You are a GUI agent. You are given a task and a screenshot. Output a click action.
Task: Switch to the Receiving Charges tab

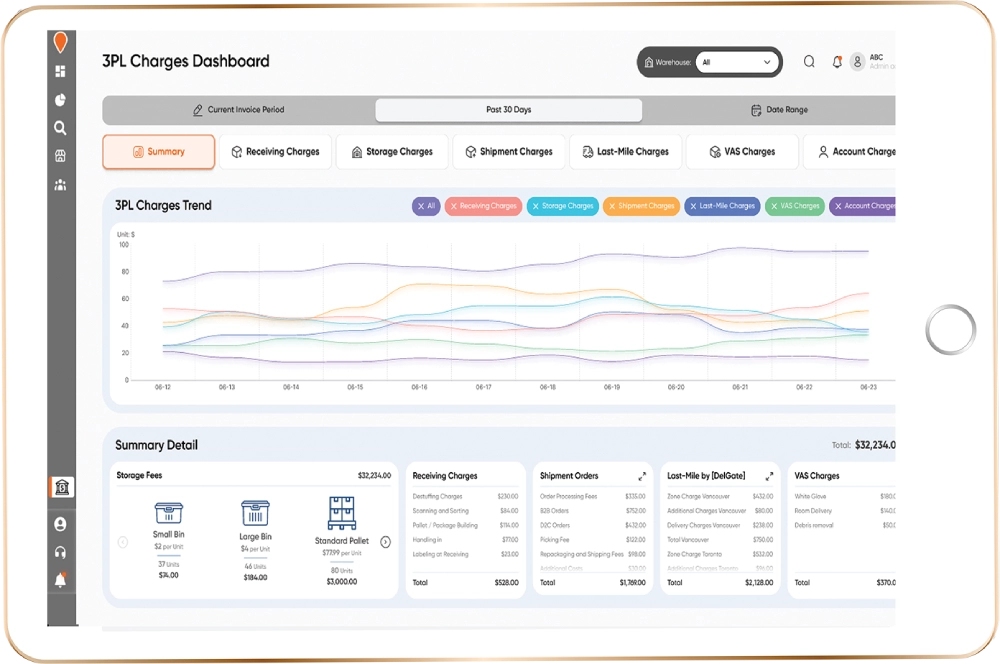coord(275,152)
